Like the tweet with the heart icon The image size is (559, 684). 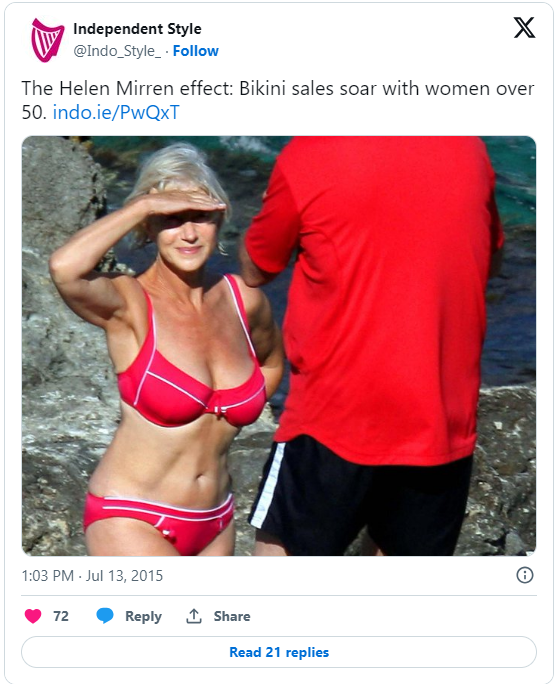point(33,616)
